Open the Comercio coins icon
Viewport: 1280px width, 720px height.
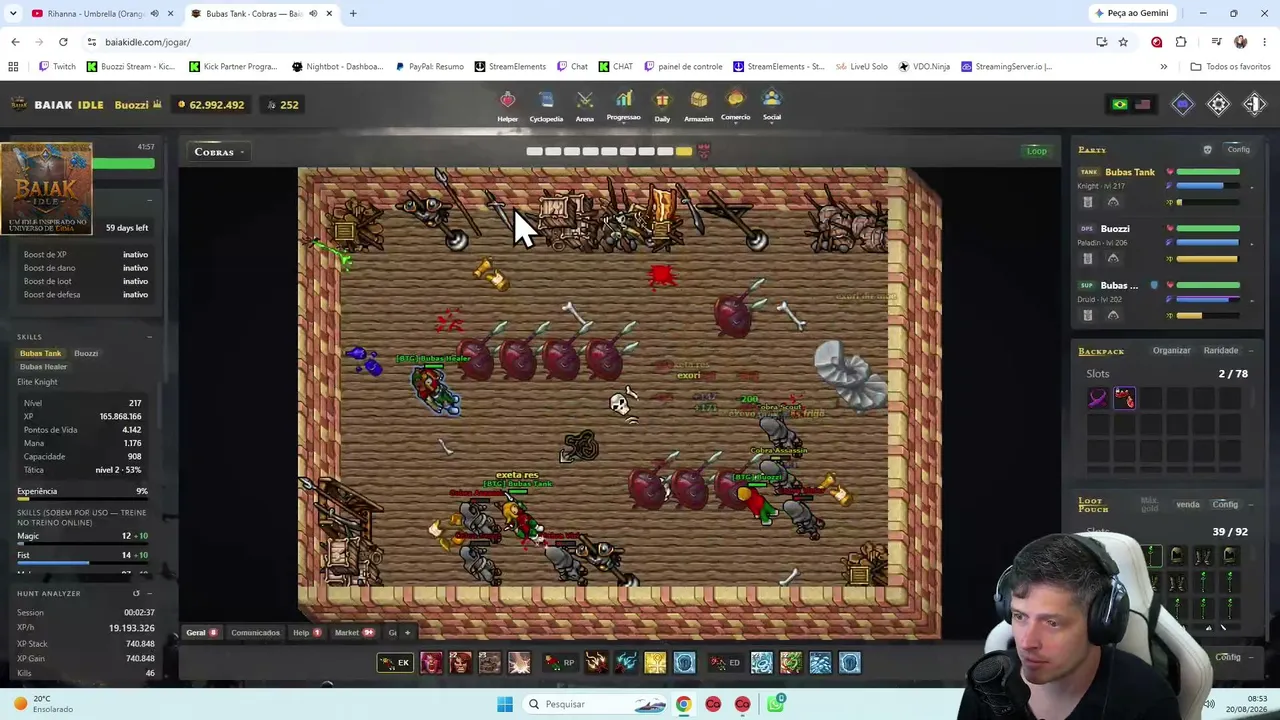[736, 99]
